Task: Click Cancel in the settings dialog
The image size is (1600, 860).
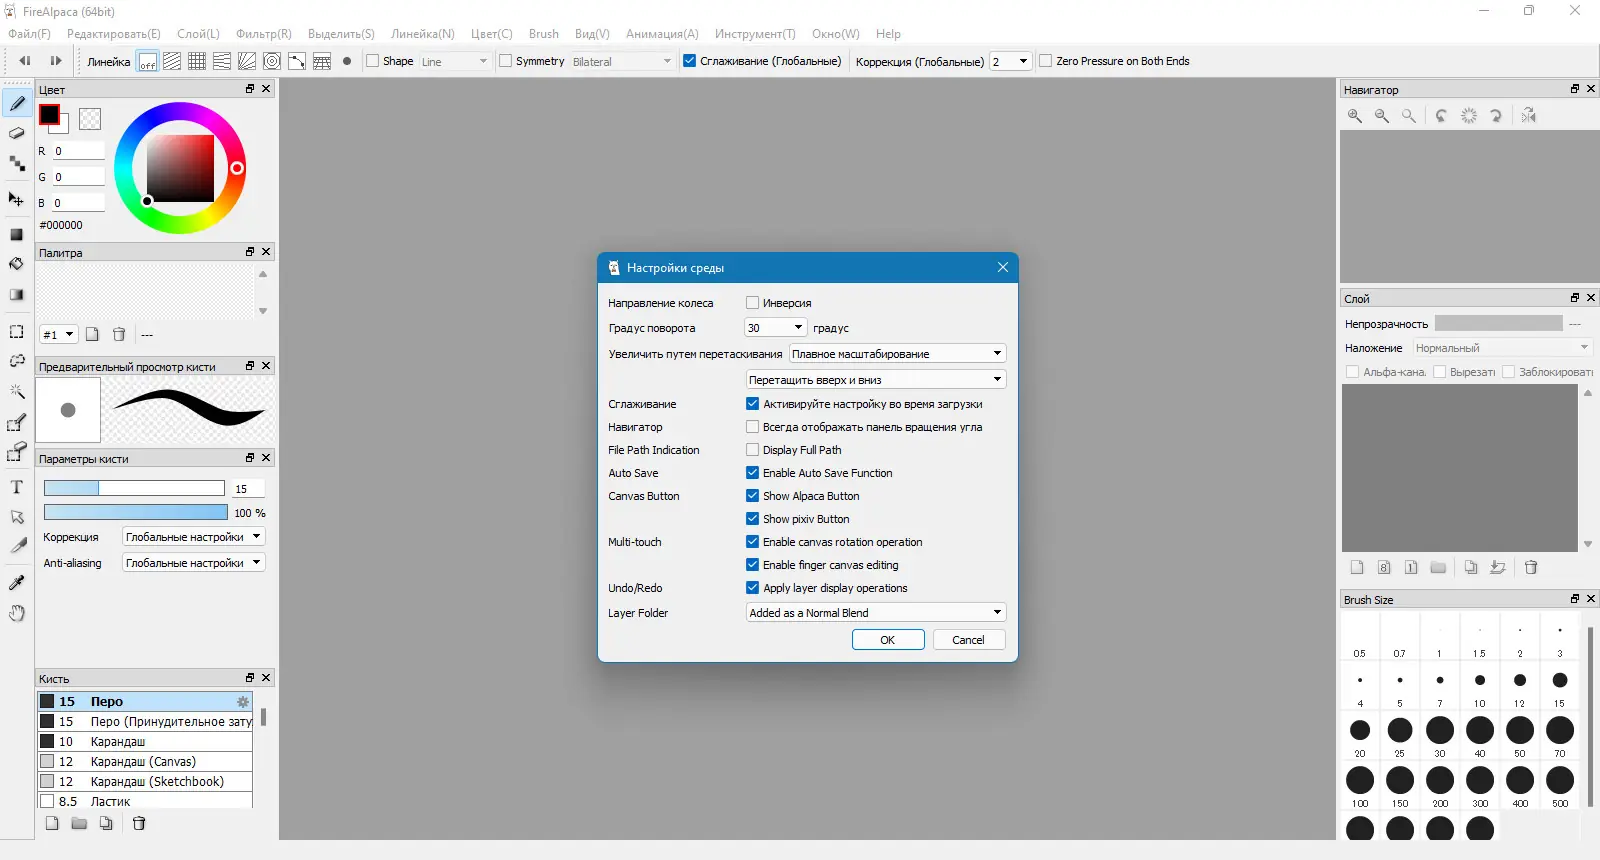Action: 969,640
